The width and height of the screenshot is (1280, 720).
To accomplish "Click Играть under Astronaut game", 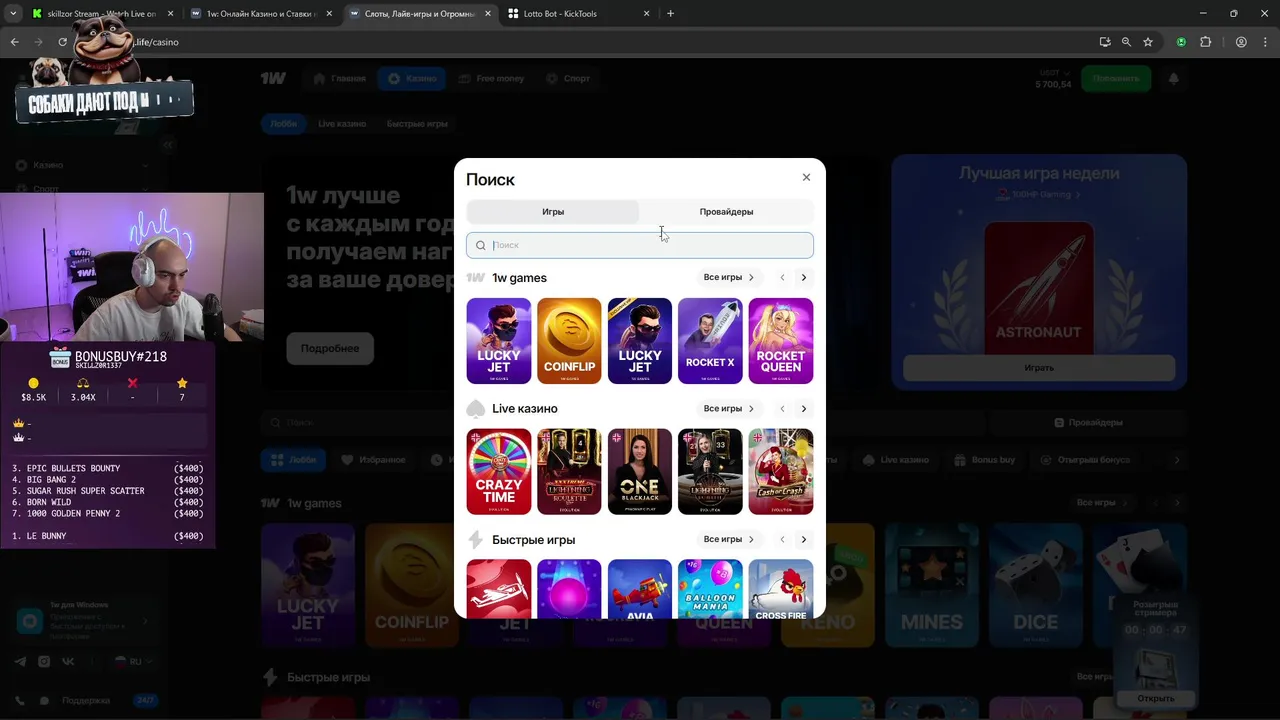I will pos(1039,367).
